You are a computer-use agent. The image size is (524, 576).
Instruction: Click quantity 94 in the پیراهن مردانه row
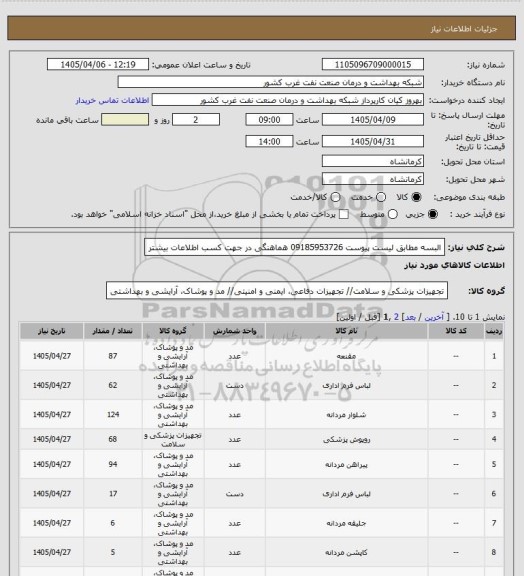(112, 464)
